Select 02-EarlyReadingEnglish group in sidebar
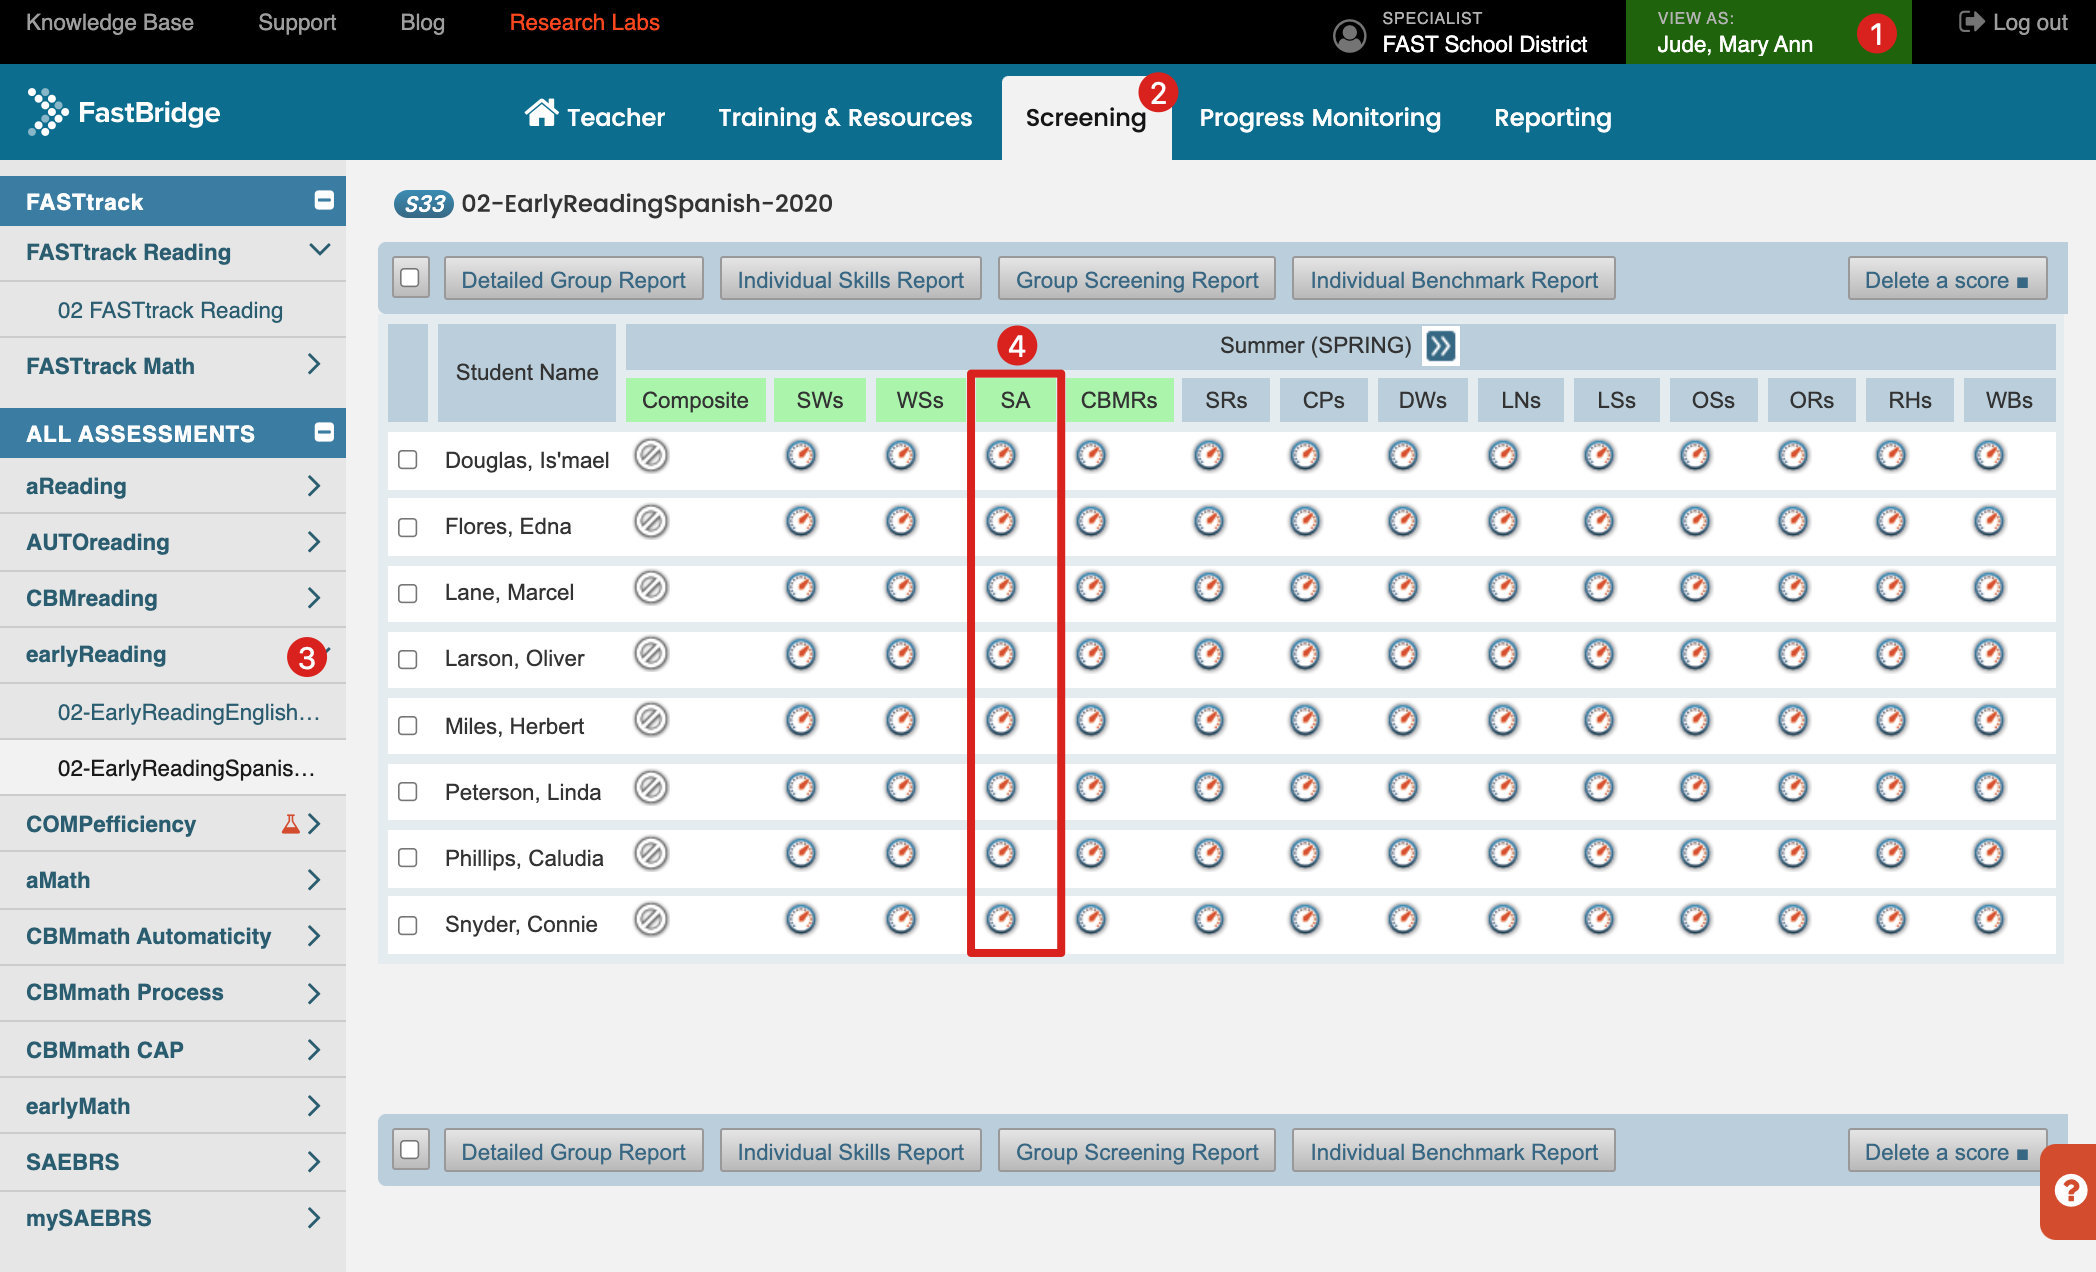Viewport: 2096px width, 1272px height. click(189, 712)
